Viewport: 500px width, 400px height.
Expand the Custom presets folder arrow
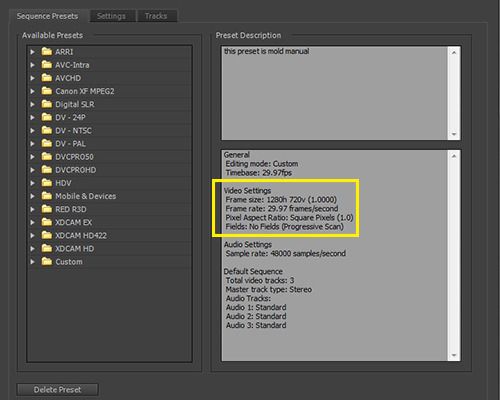click(32, 262)
